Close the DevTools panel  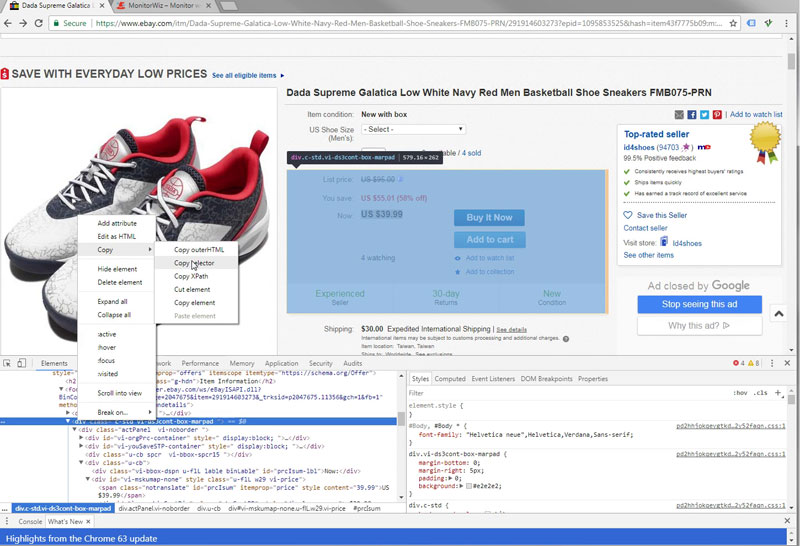[x=787, y=363]
